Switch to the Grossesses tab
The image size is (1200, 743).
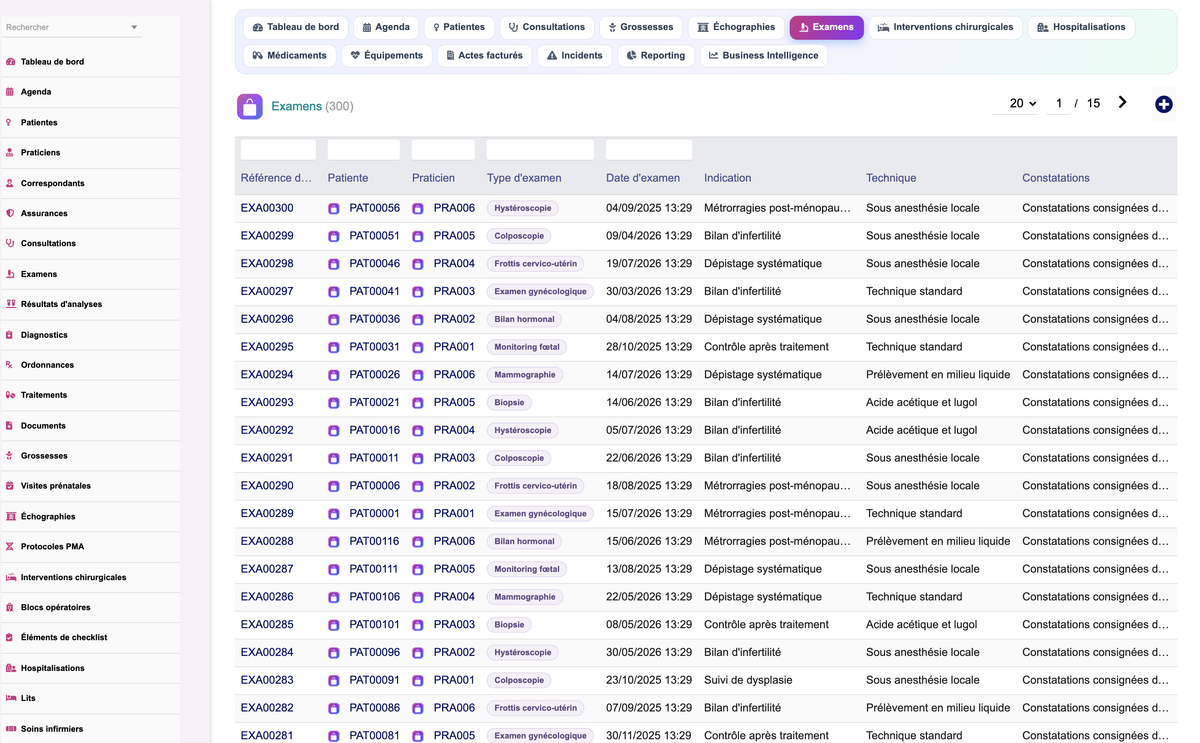point(640,27)
